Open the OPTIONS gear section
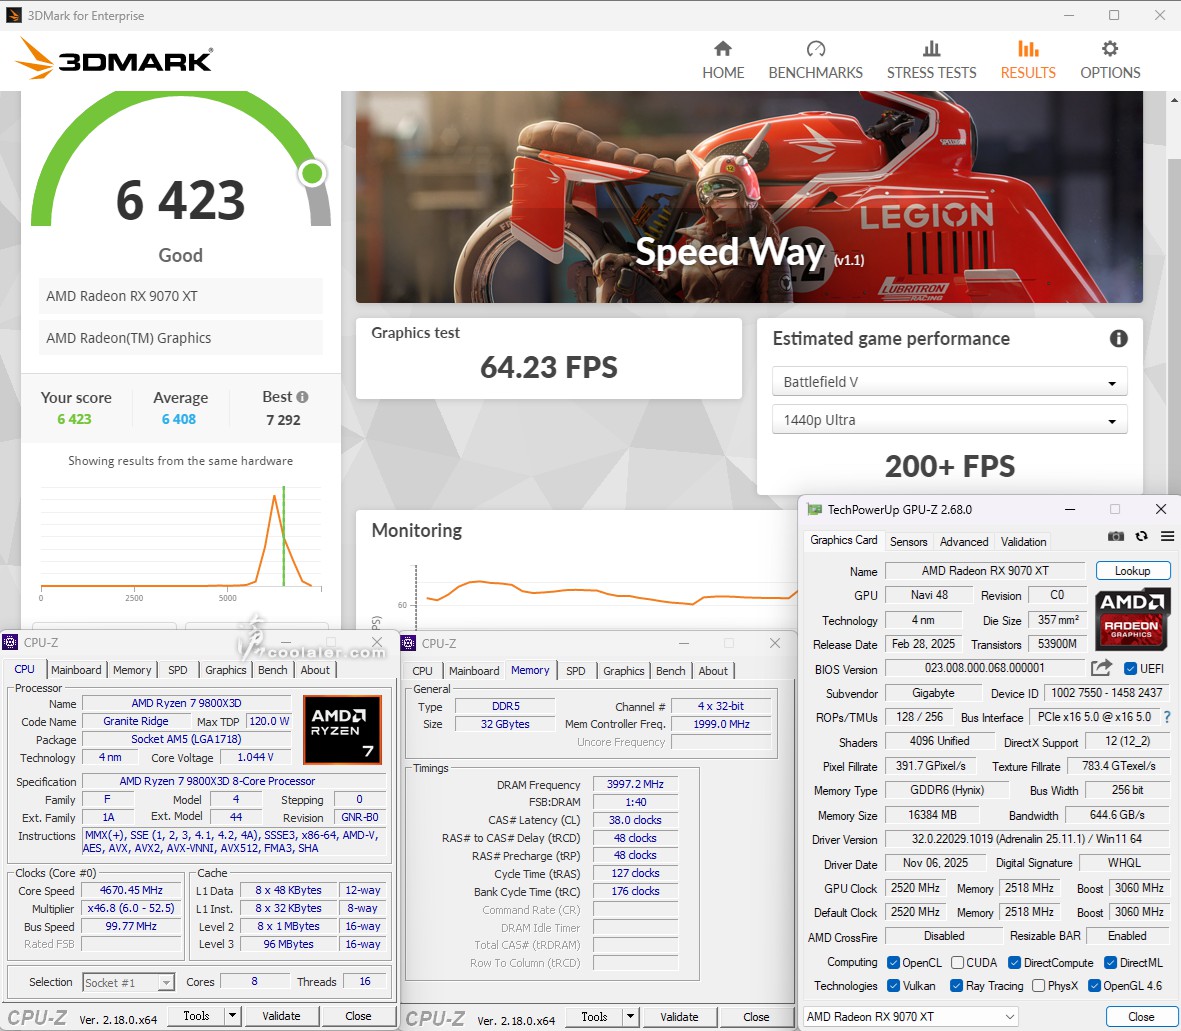 [x=1110, y=60]
